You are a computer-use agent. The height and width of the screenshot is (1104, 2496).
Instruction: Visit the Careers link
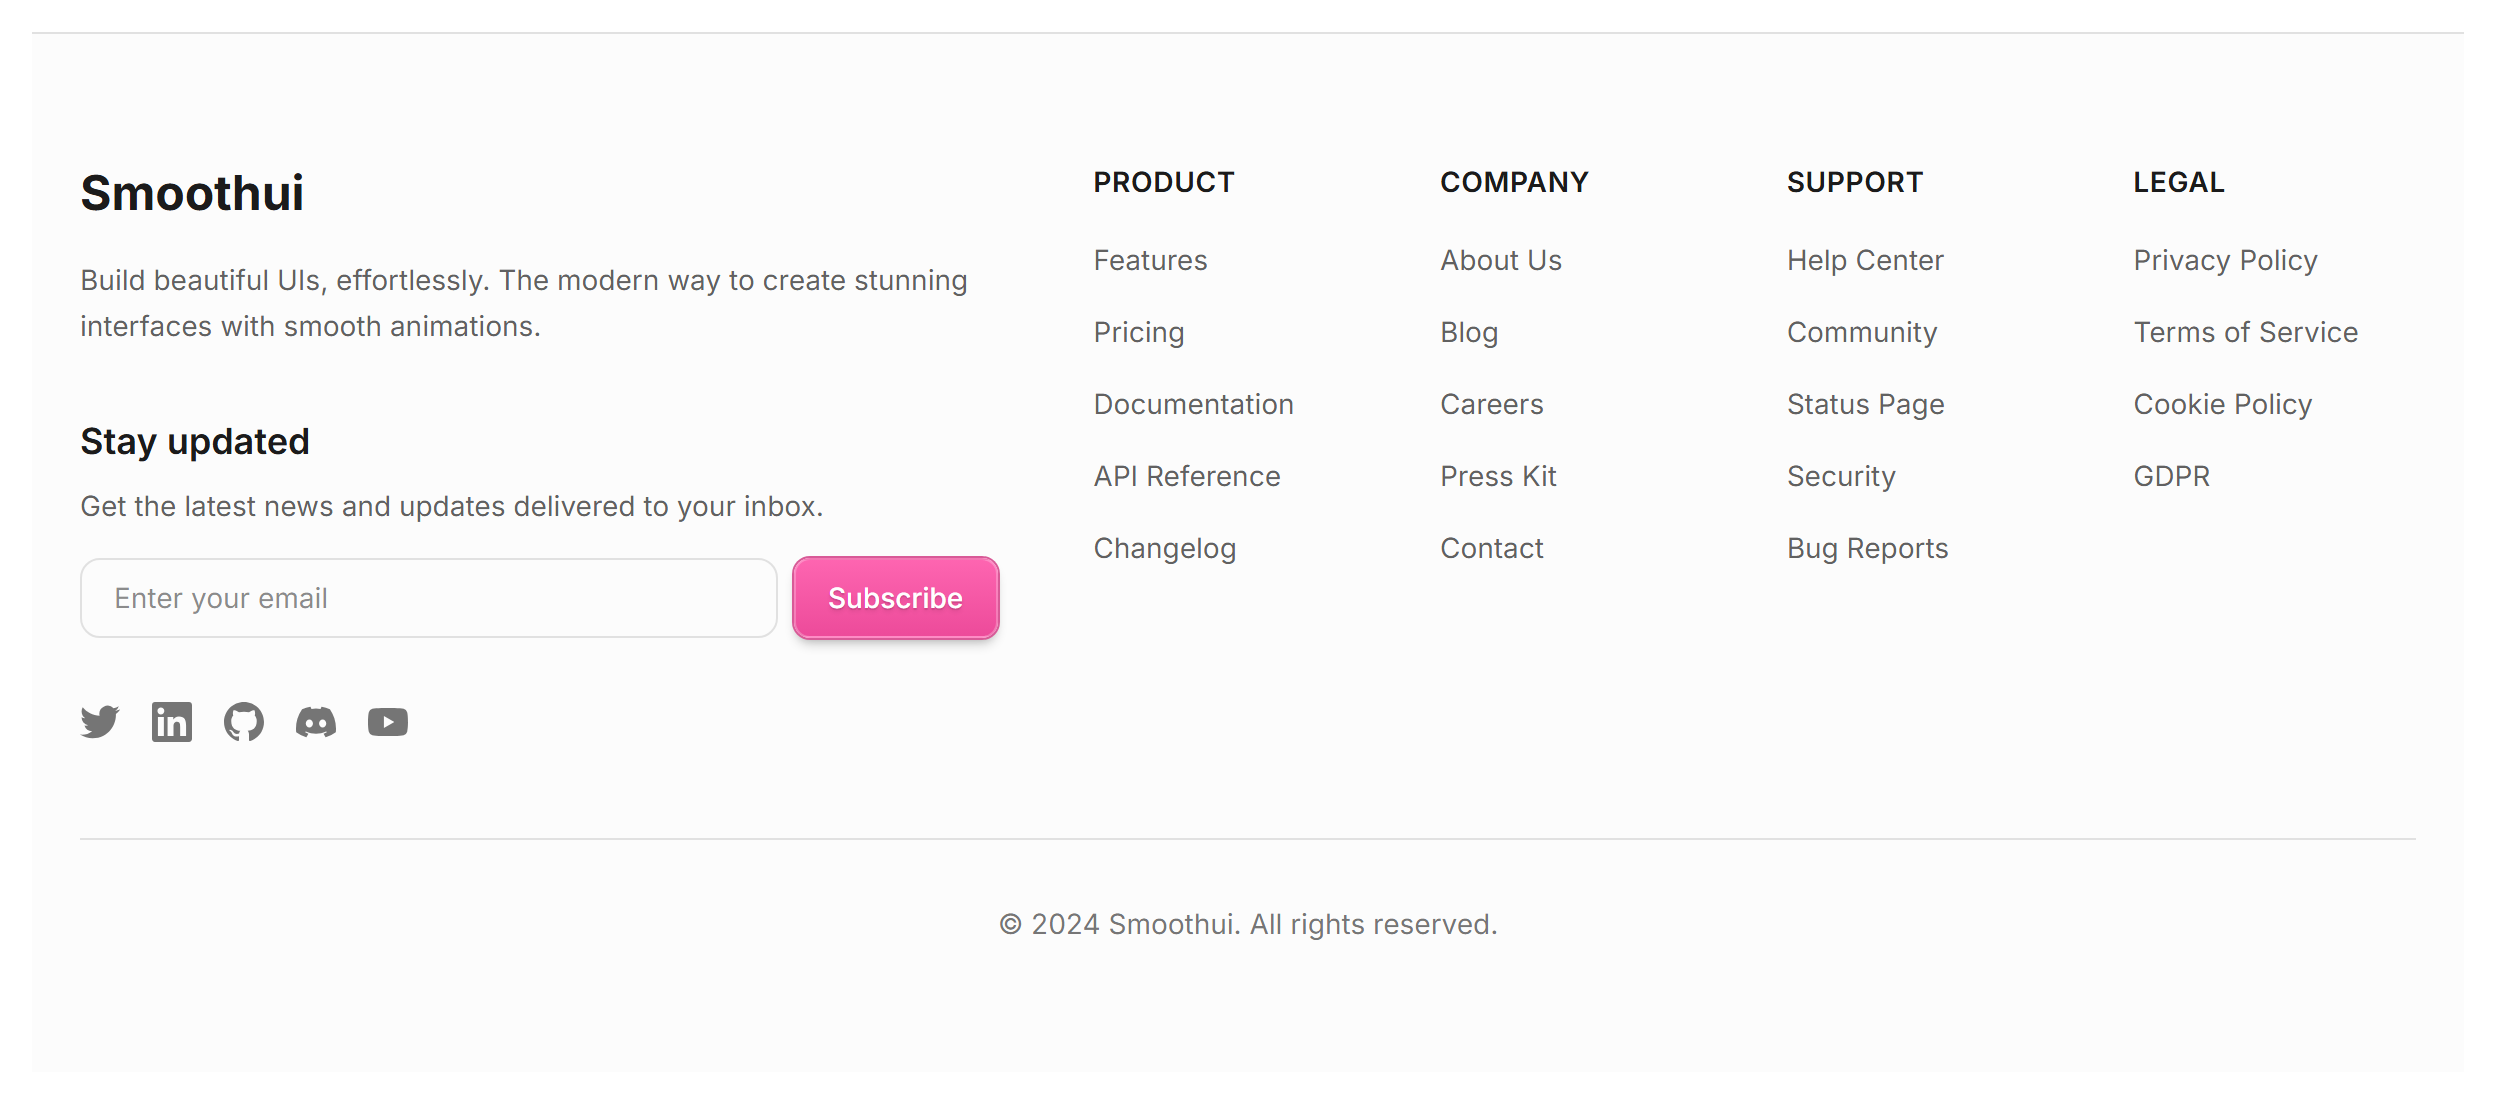click(1492, 404)
